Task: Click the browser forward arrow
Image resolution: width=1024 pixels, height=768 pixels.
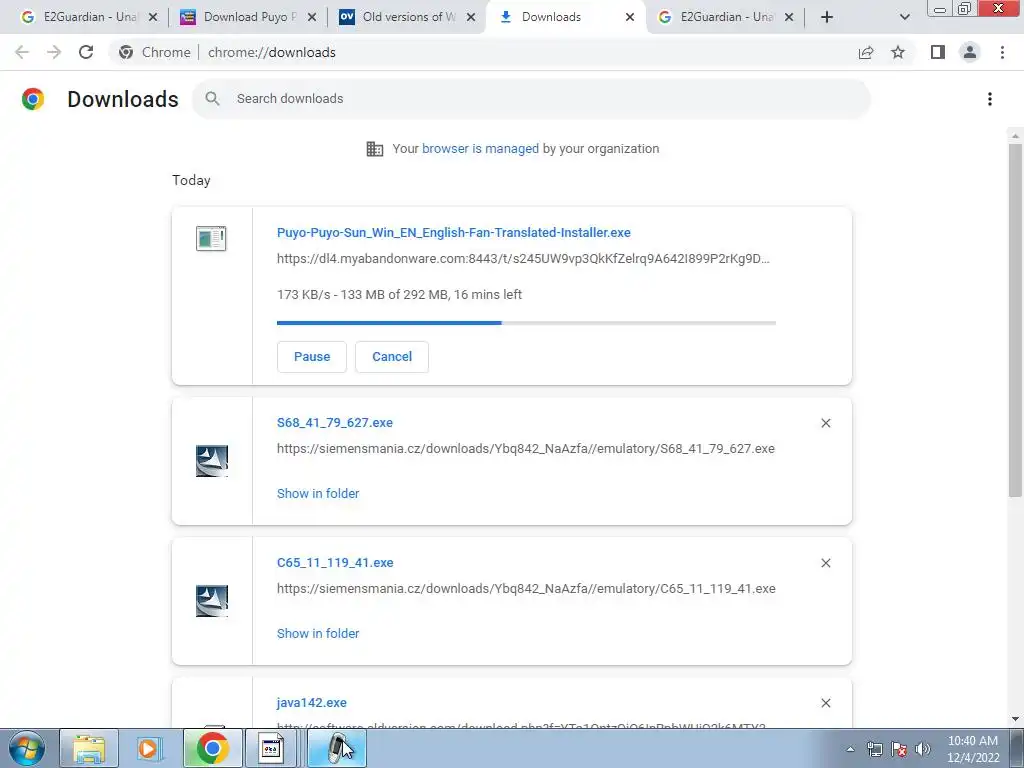Action: (54, 52)
